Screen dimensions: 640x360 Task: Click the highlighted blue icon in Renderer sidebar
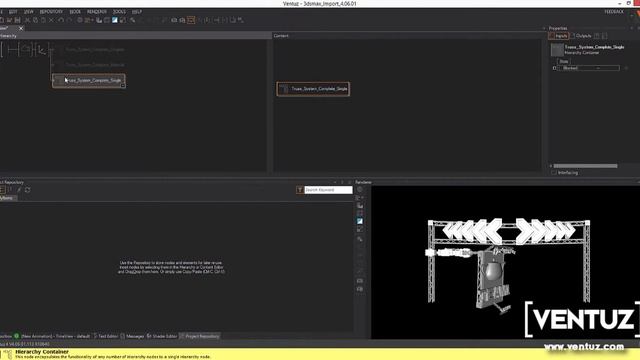pyautogui.click(x=360, y=221)
